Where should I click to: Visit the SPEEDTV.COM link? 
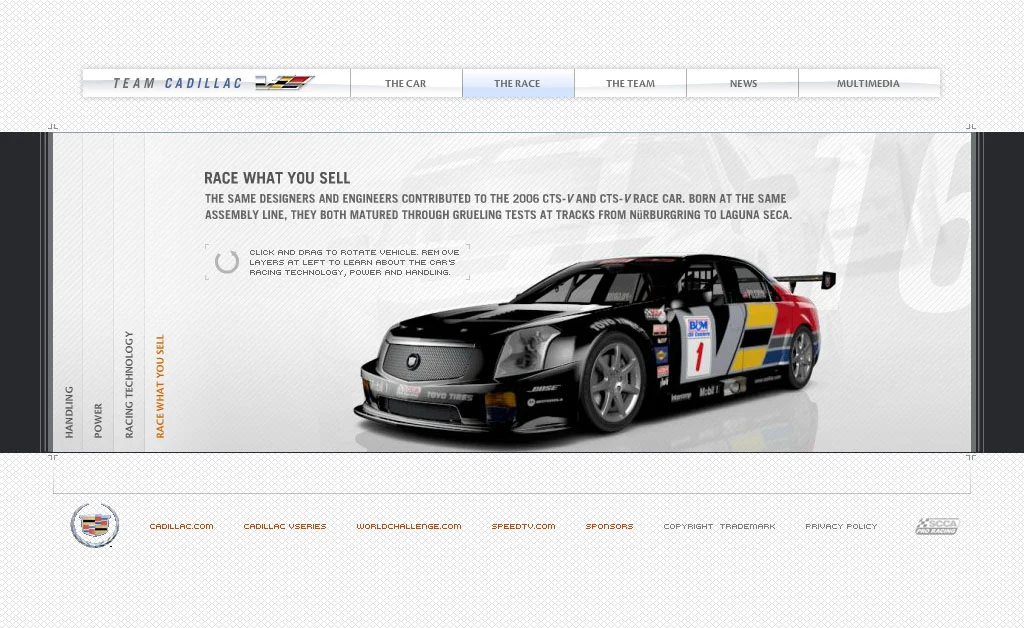pos(524,526)
